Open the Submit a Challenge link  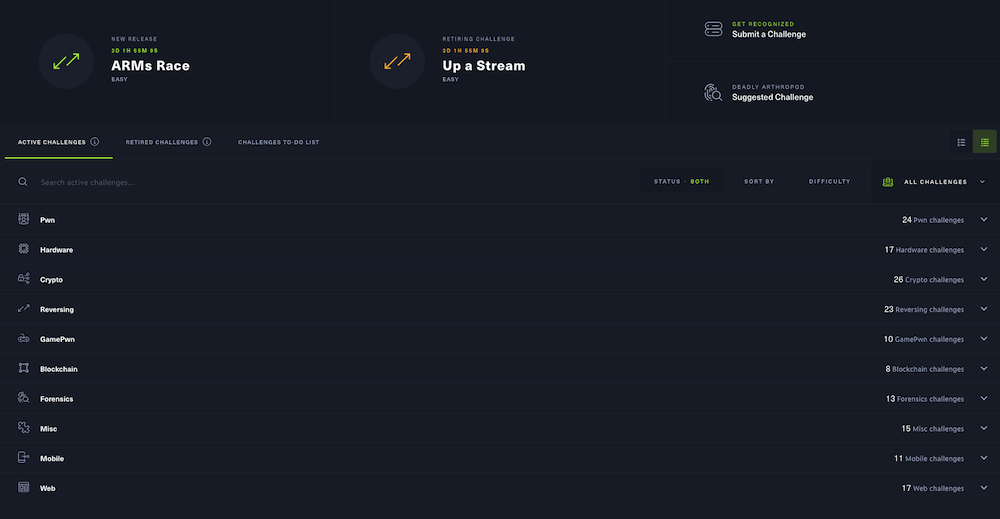click(x=768, y=34)
